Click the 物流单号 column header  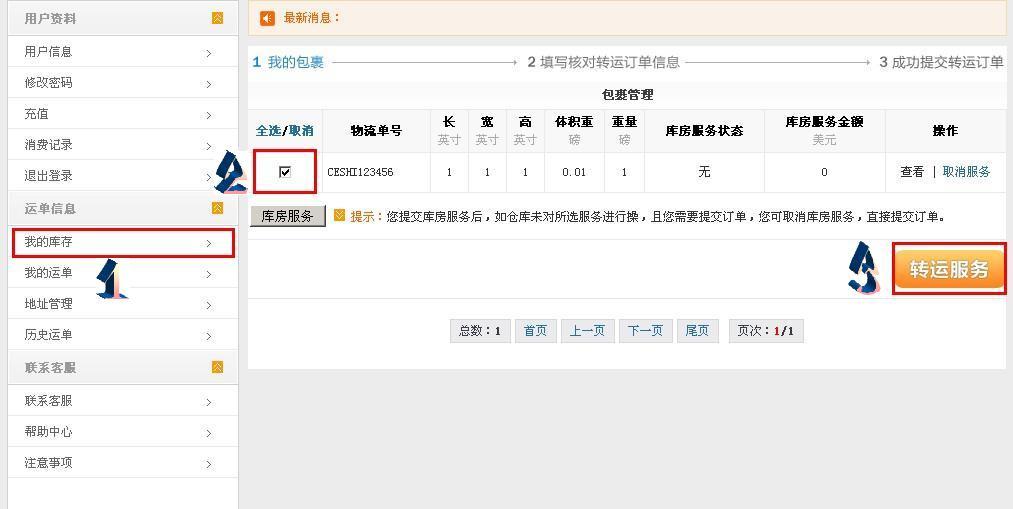coord(376,130)
